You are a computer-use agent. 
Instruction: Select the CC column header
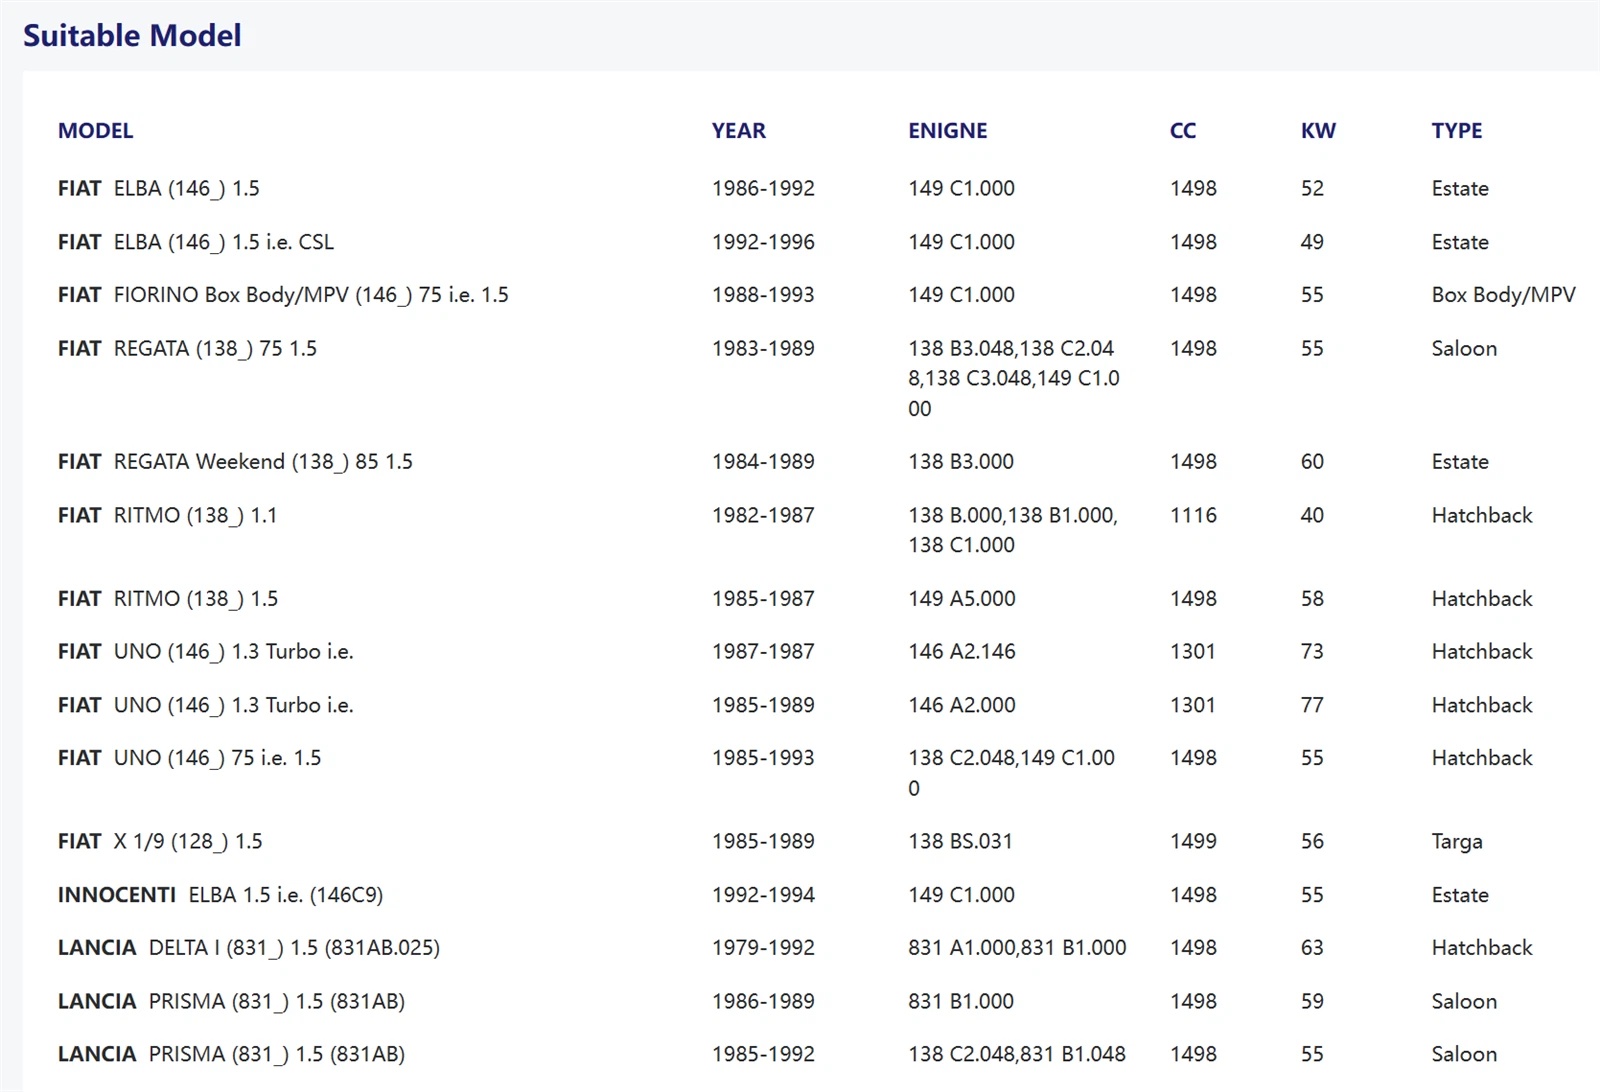point(1183,131)
